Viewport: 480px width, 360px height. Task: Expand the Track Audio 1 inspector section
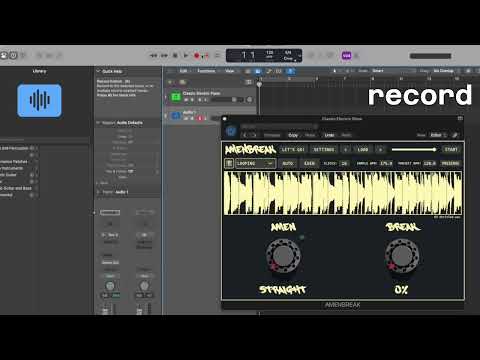click(98, 192)
